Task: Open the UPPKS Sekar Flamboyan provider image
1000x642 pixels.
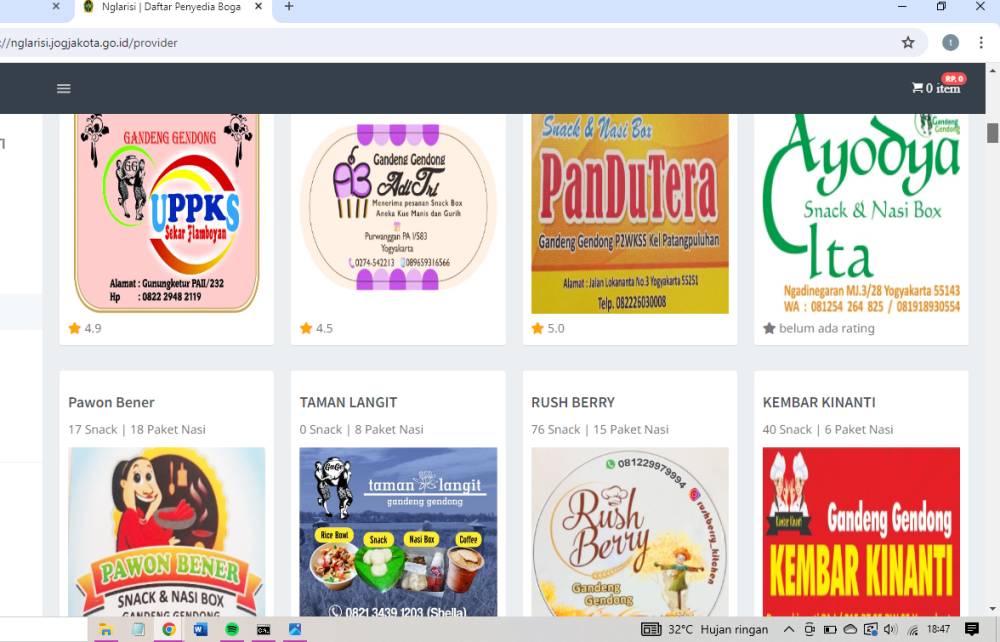Action: point(166,214)
